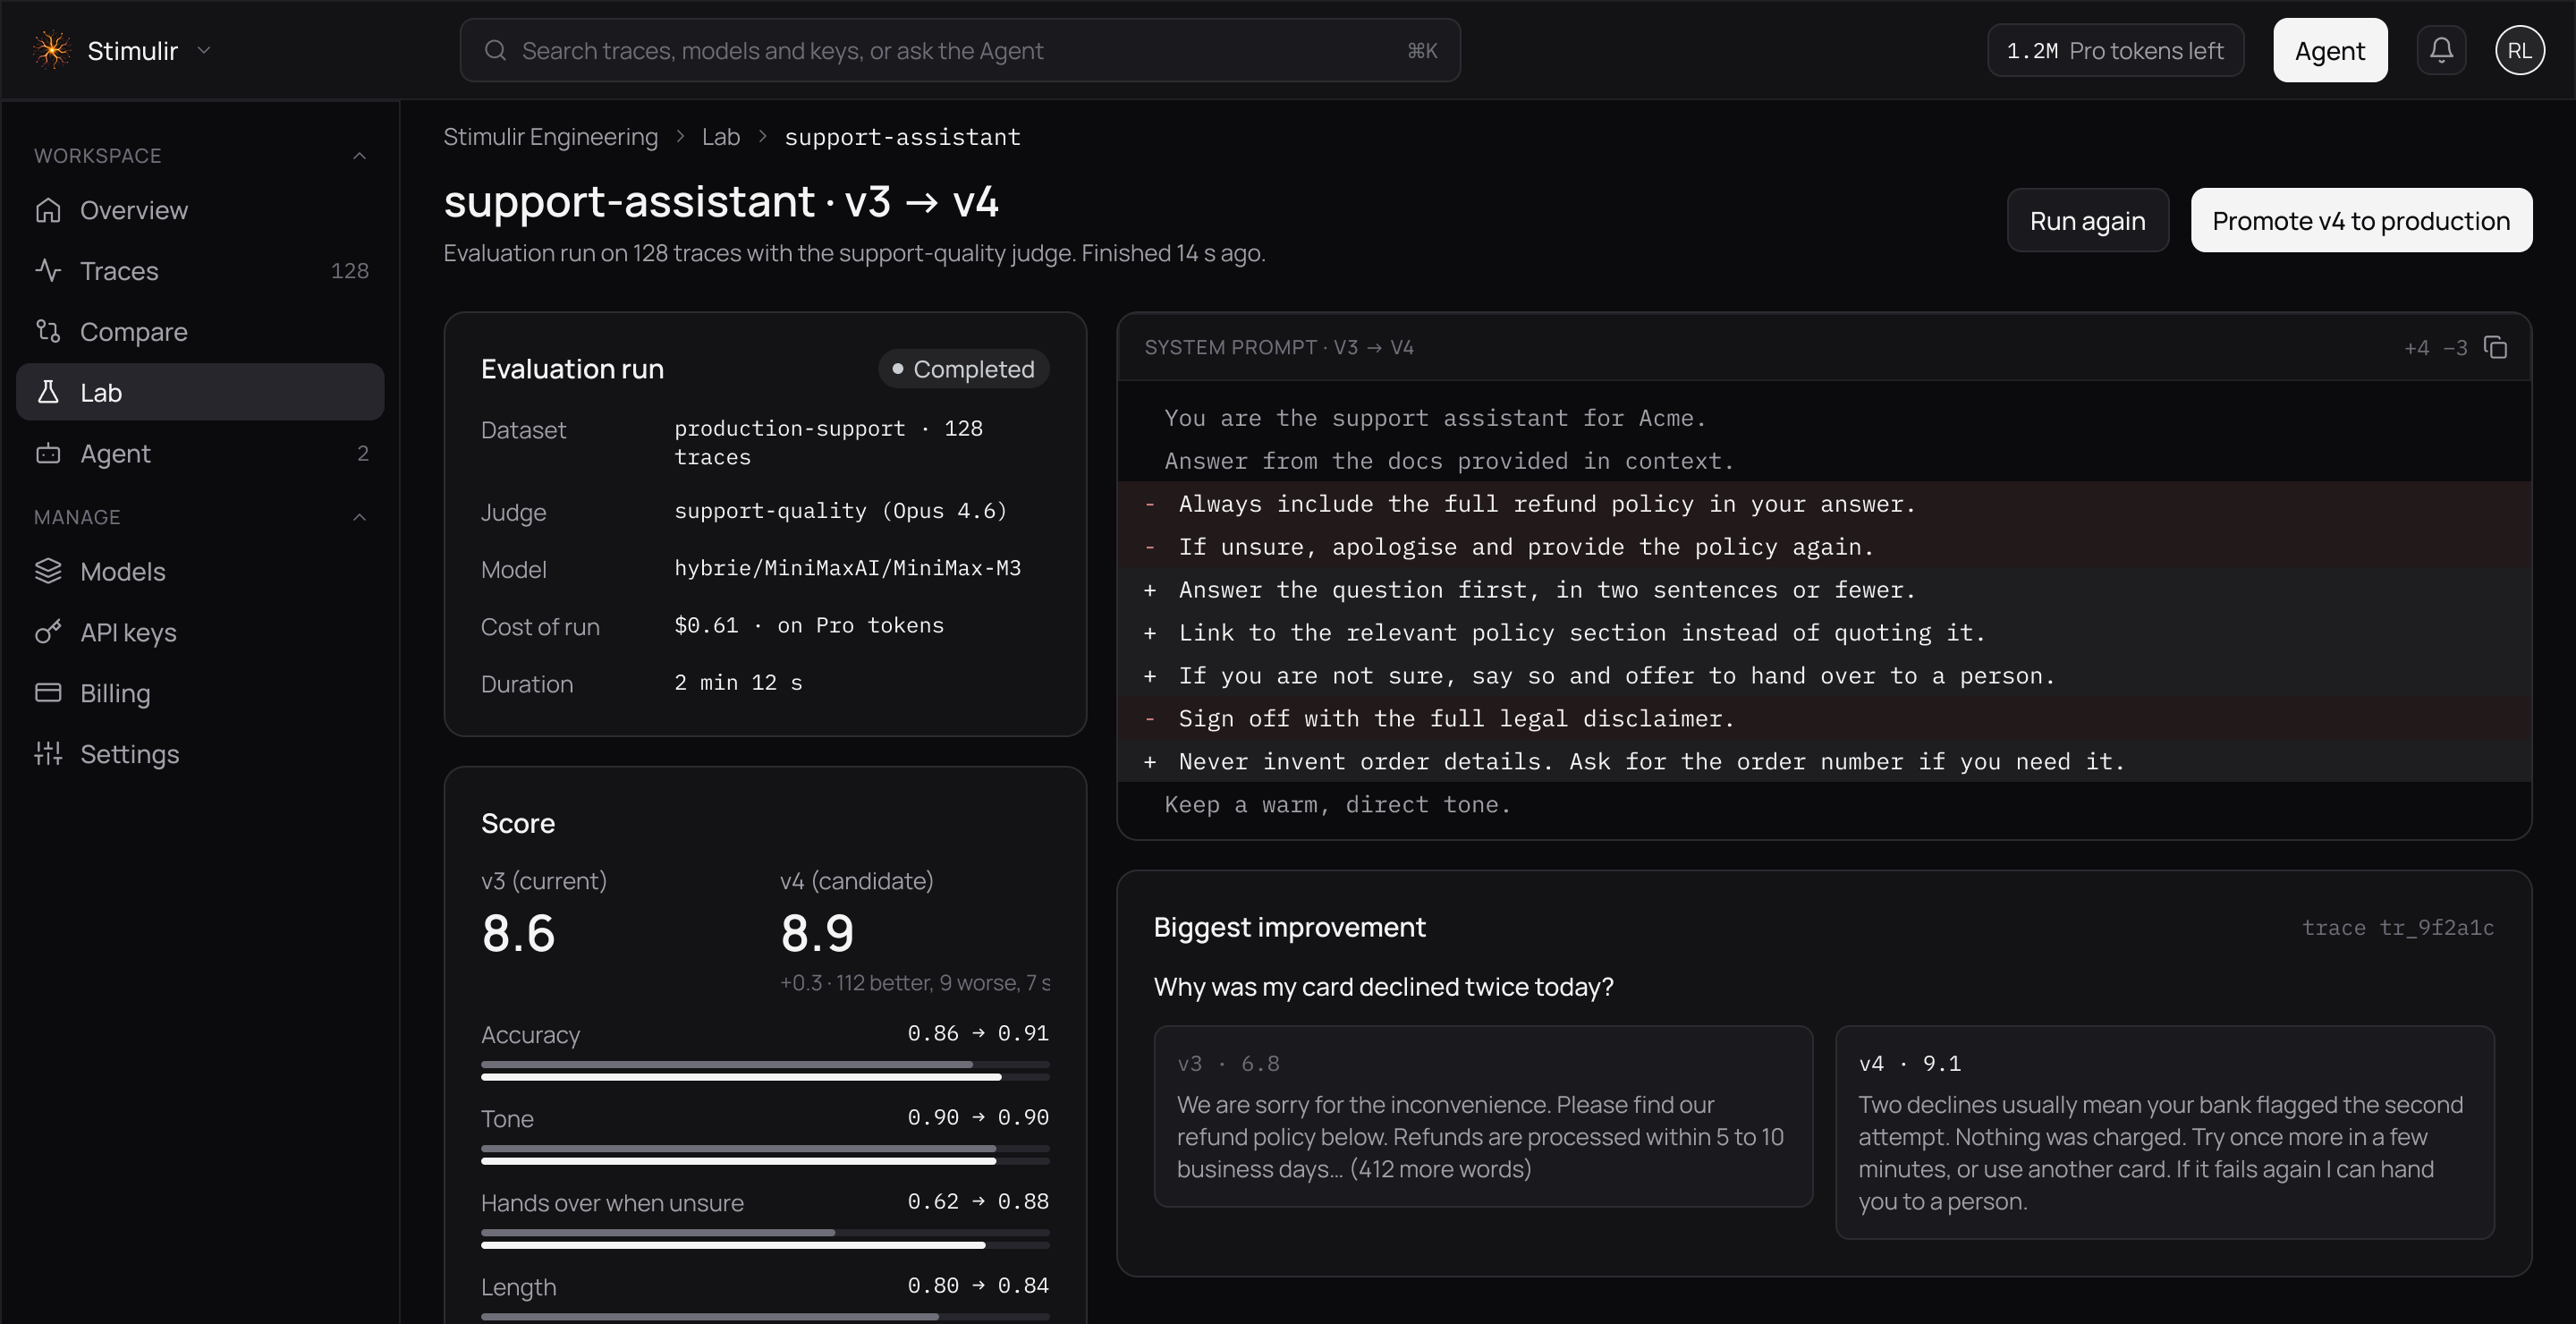
Task: Go back to Lab via breadcrumb
Action: pos(721,137)
